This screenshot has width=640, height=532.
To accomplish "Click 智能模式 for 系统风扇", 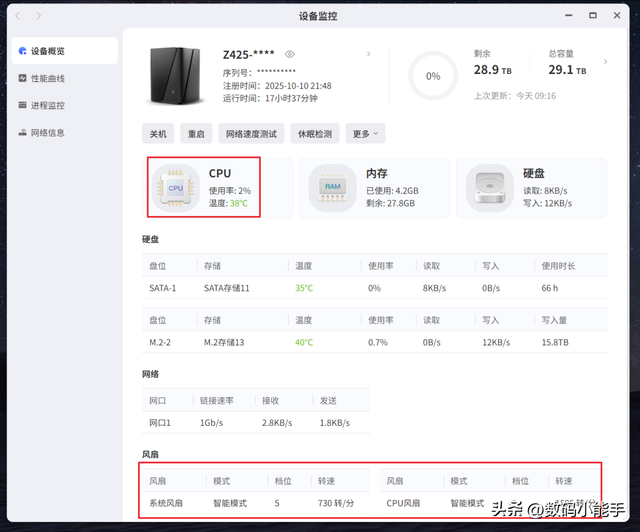I will click(230, 503).
